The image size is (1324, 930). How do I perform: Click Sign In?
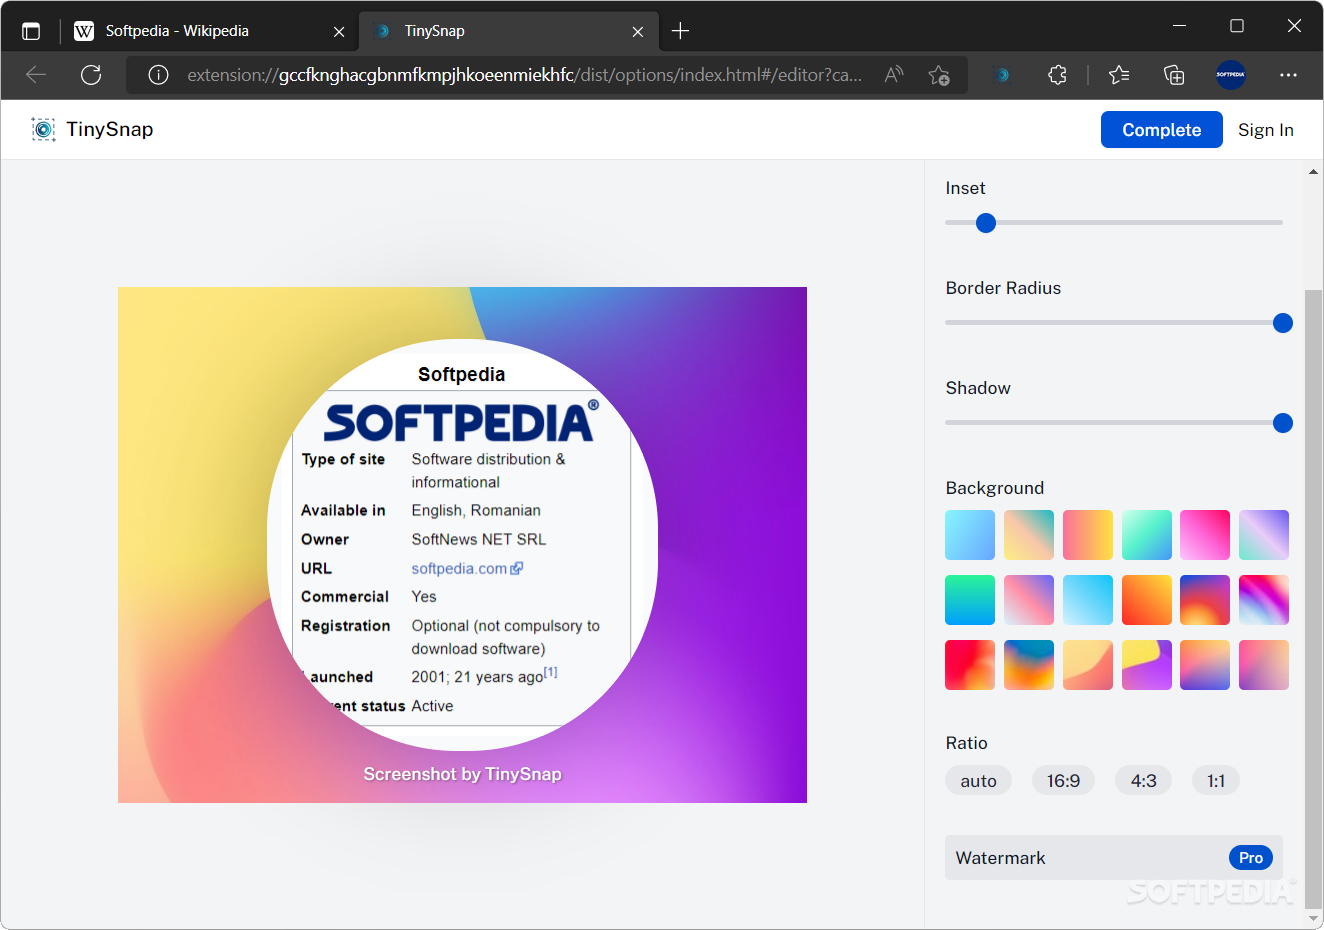pos(1266,130)
